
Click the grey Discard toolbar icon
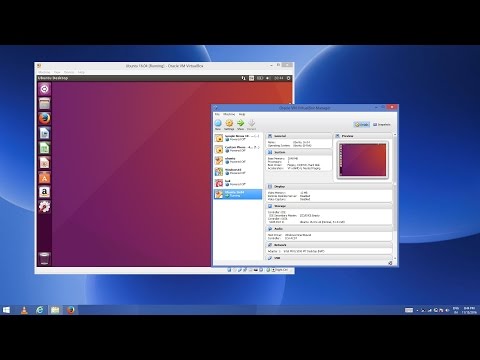tap(252, 125)
